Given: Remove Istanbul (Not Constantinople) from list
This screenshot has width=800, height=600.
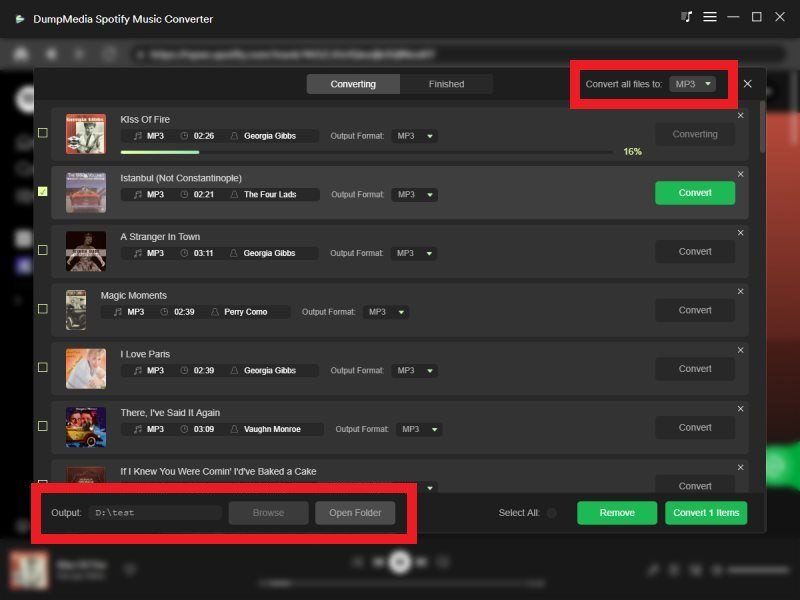Looking at the screenshot, I should tap(740, 174).
